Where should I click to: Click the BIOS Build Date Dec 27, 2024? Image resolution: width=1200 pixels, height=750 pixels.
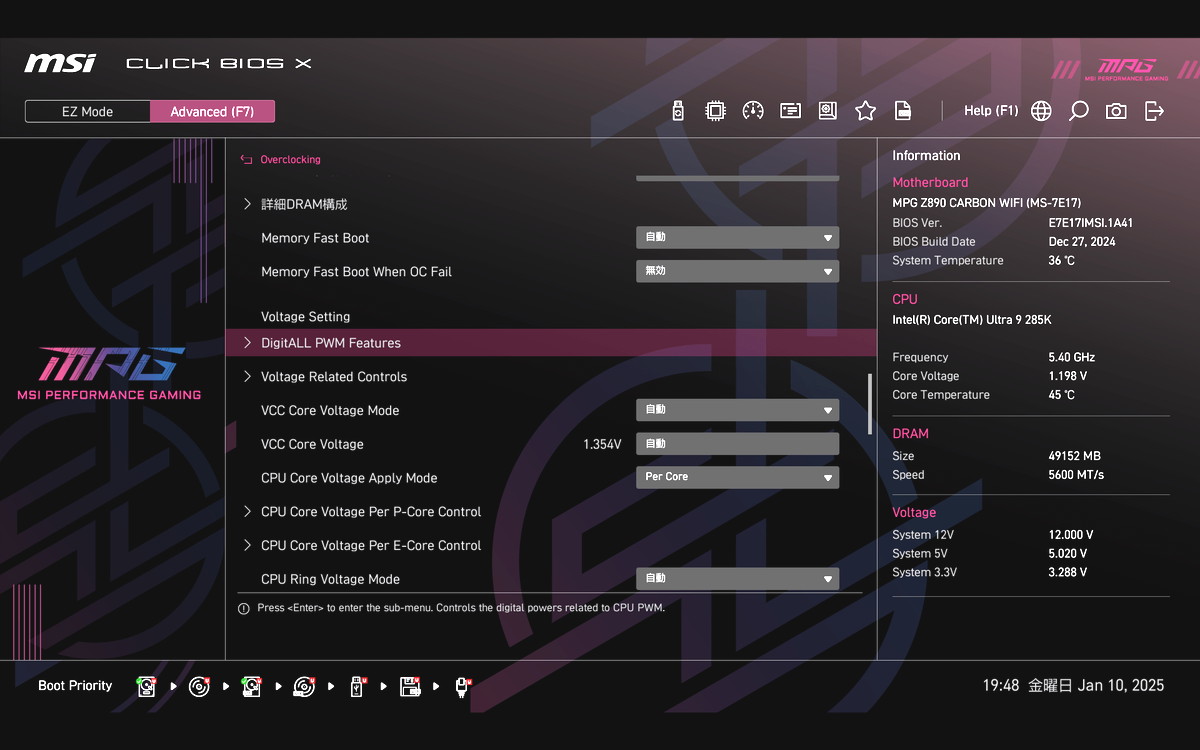click(x=1082, y=242)
